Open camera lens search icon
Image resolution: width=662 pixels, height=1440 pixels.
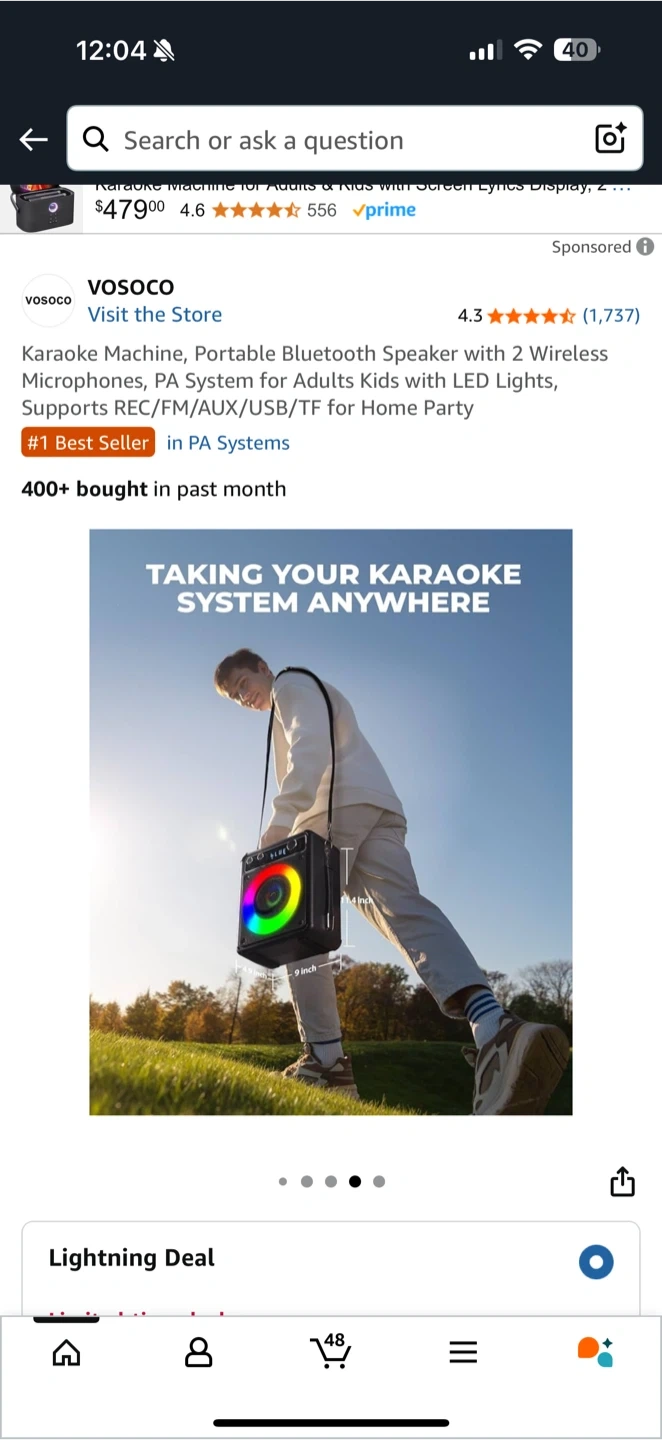(610, 139)
